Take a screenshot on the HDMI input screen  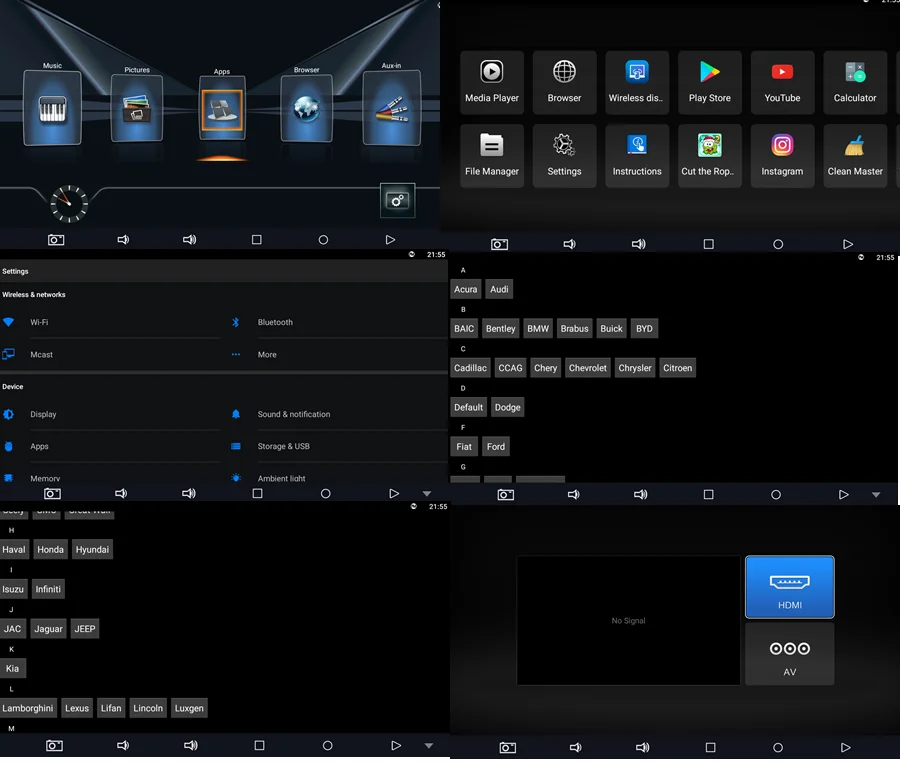point(507,747)
